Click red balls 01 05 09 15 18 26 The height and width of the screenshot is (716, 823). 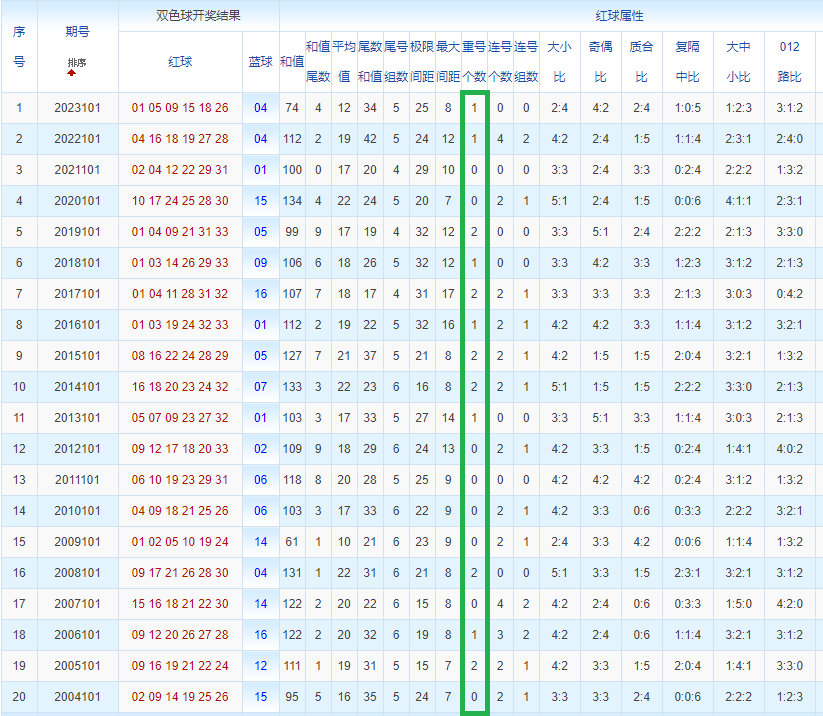click(x=180, y=108)
